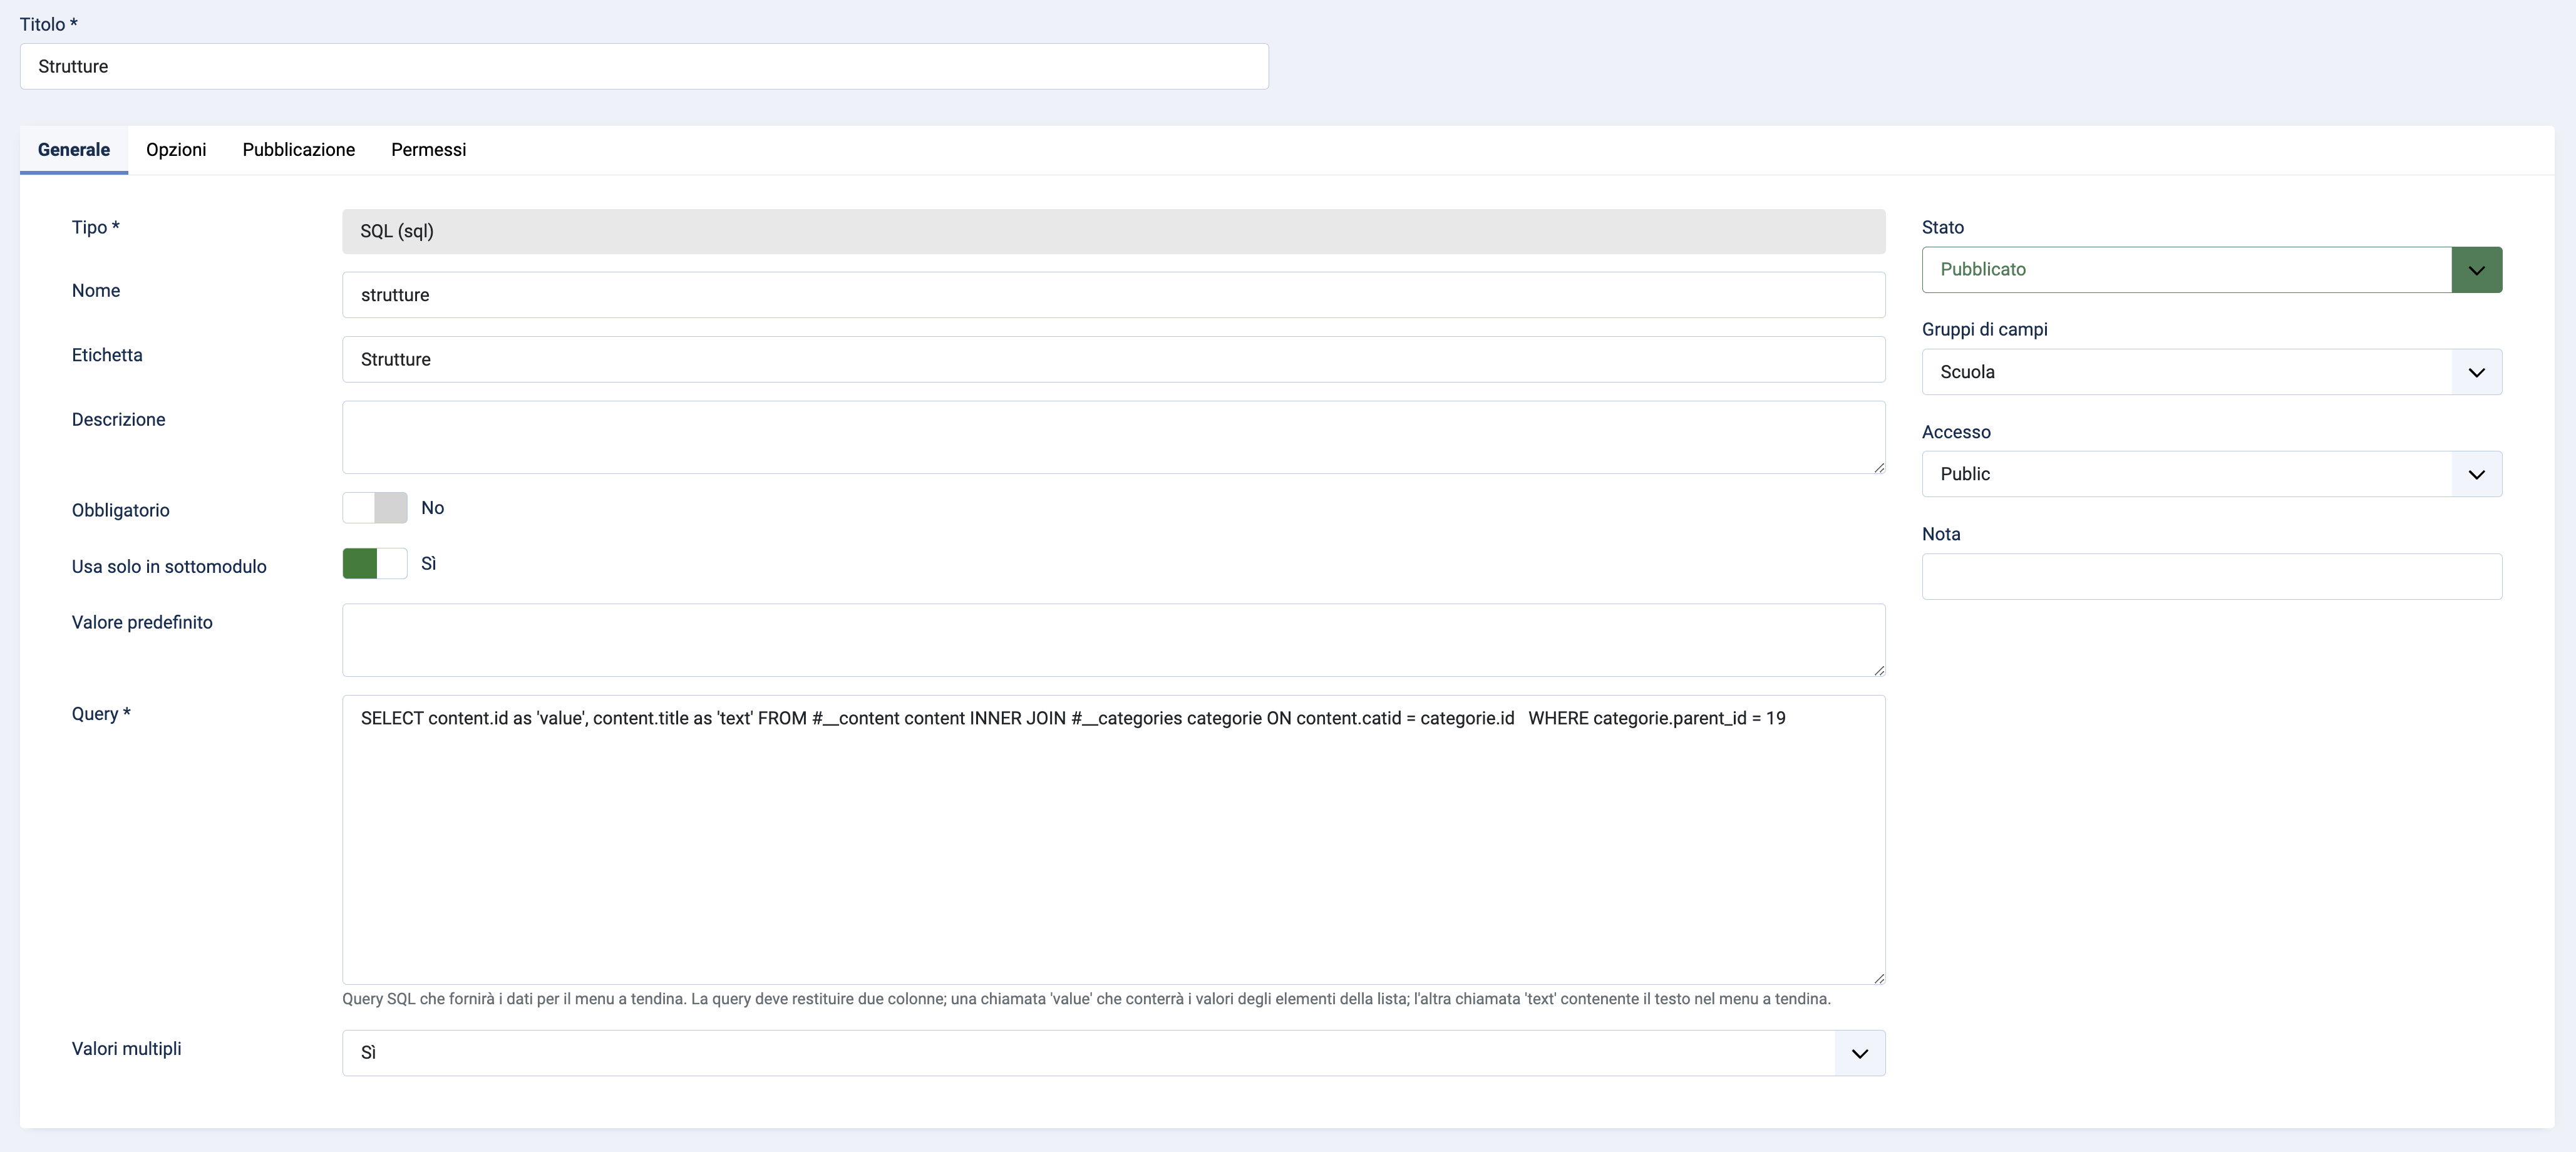Switch to the Generale tab
Screen dimensions: 2576x1152
point(74,150)
